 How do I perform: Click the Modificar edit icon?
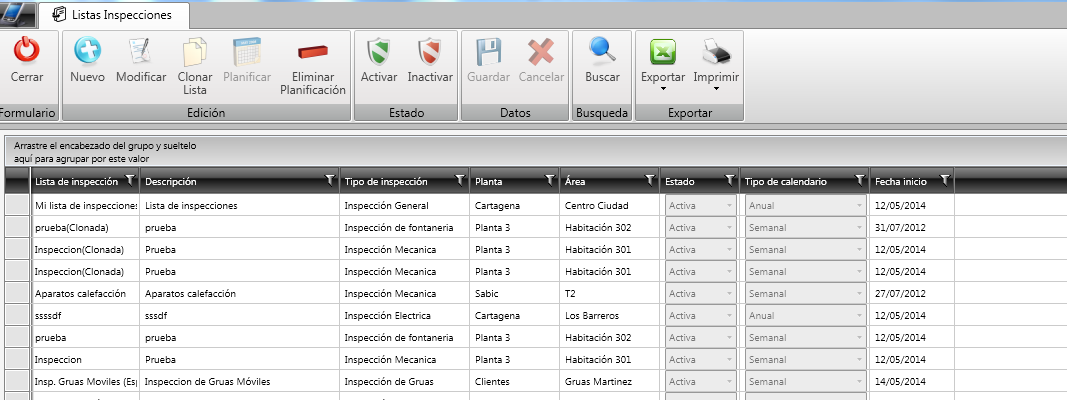[x=141, y=50]
